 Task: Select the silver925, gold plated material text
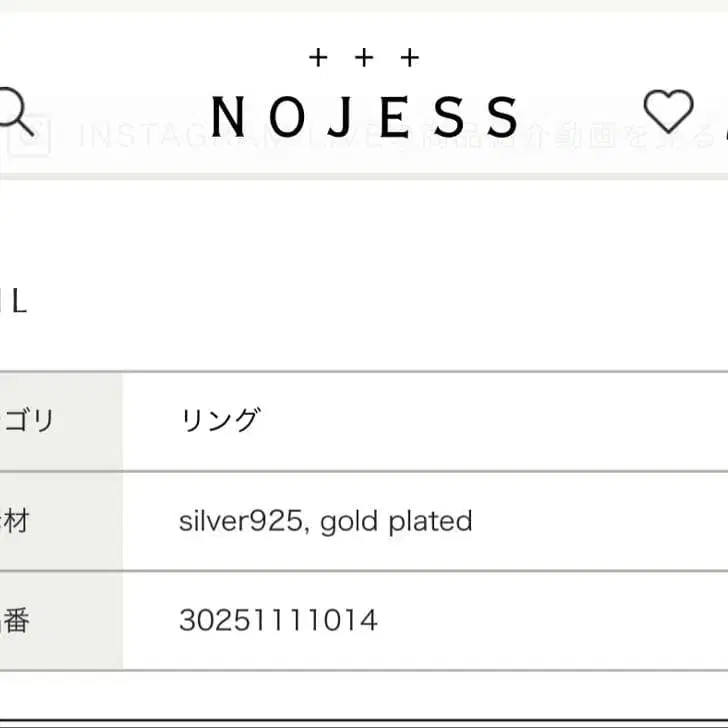325,521
